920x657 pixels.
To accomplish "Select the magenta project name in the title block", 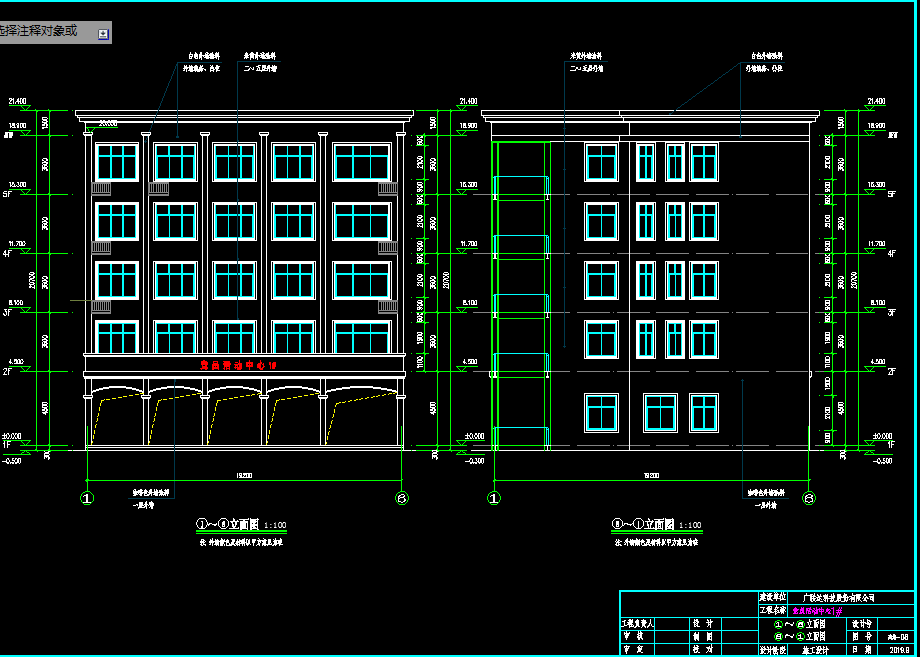I will coord(819,609).
